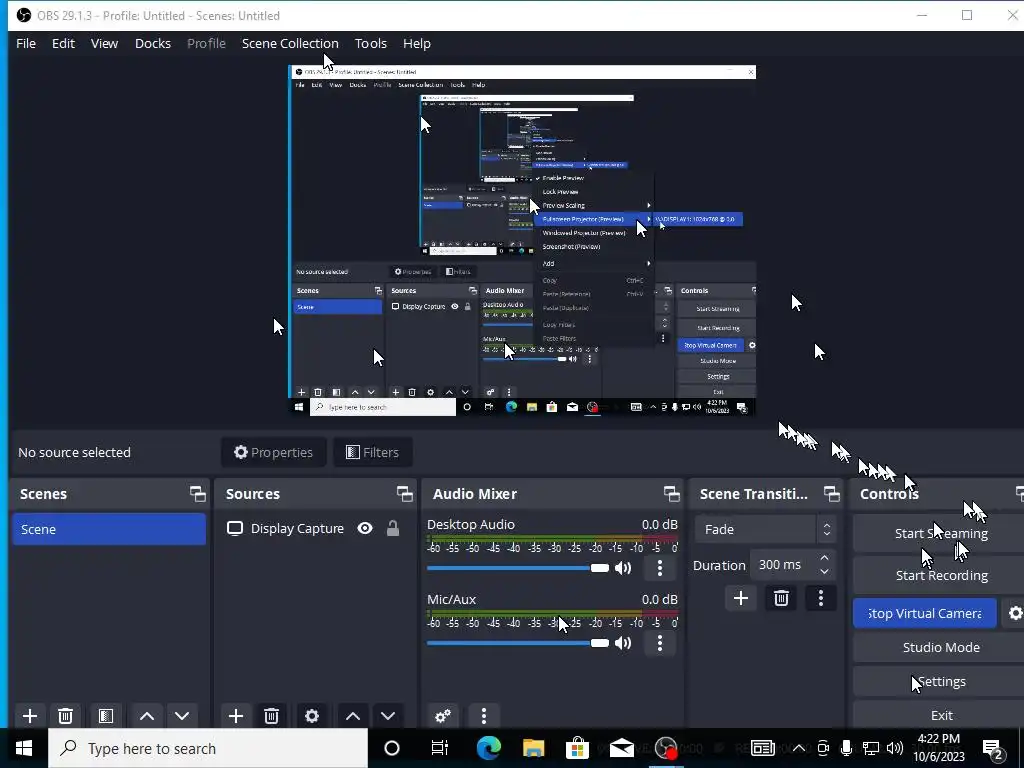Image resolution: width=1024 pixels, height=768 pixels.
Task: Open virtual camera settings gear
Action: point(1015,613)
